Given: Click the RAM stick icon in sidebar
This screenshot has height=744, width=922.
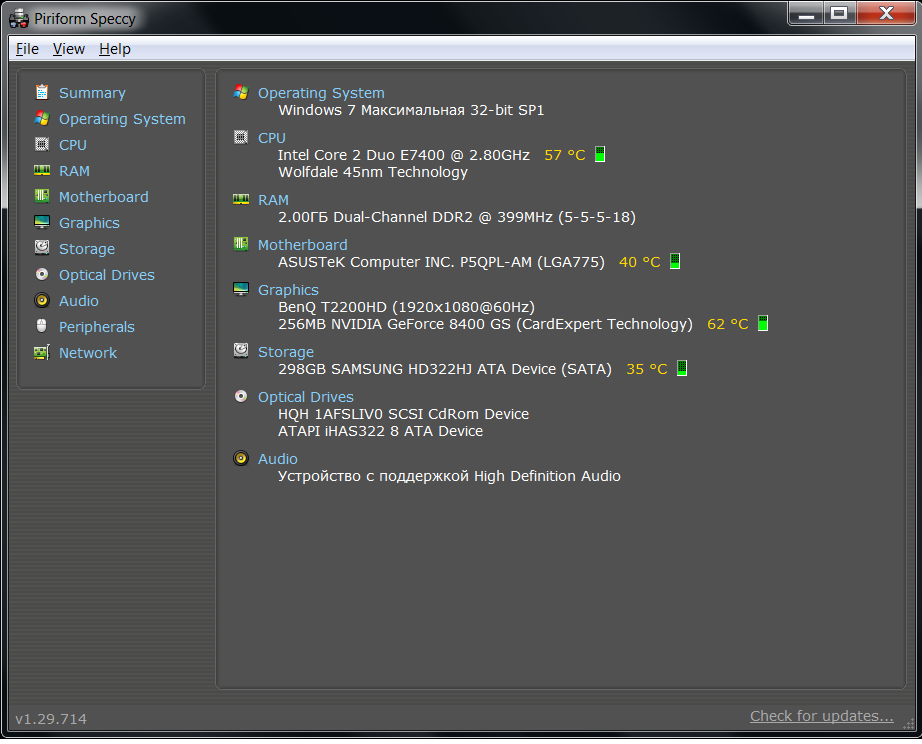Looking at the screenshot, I should tap(42, 171).
